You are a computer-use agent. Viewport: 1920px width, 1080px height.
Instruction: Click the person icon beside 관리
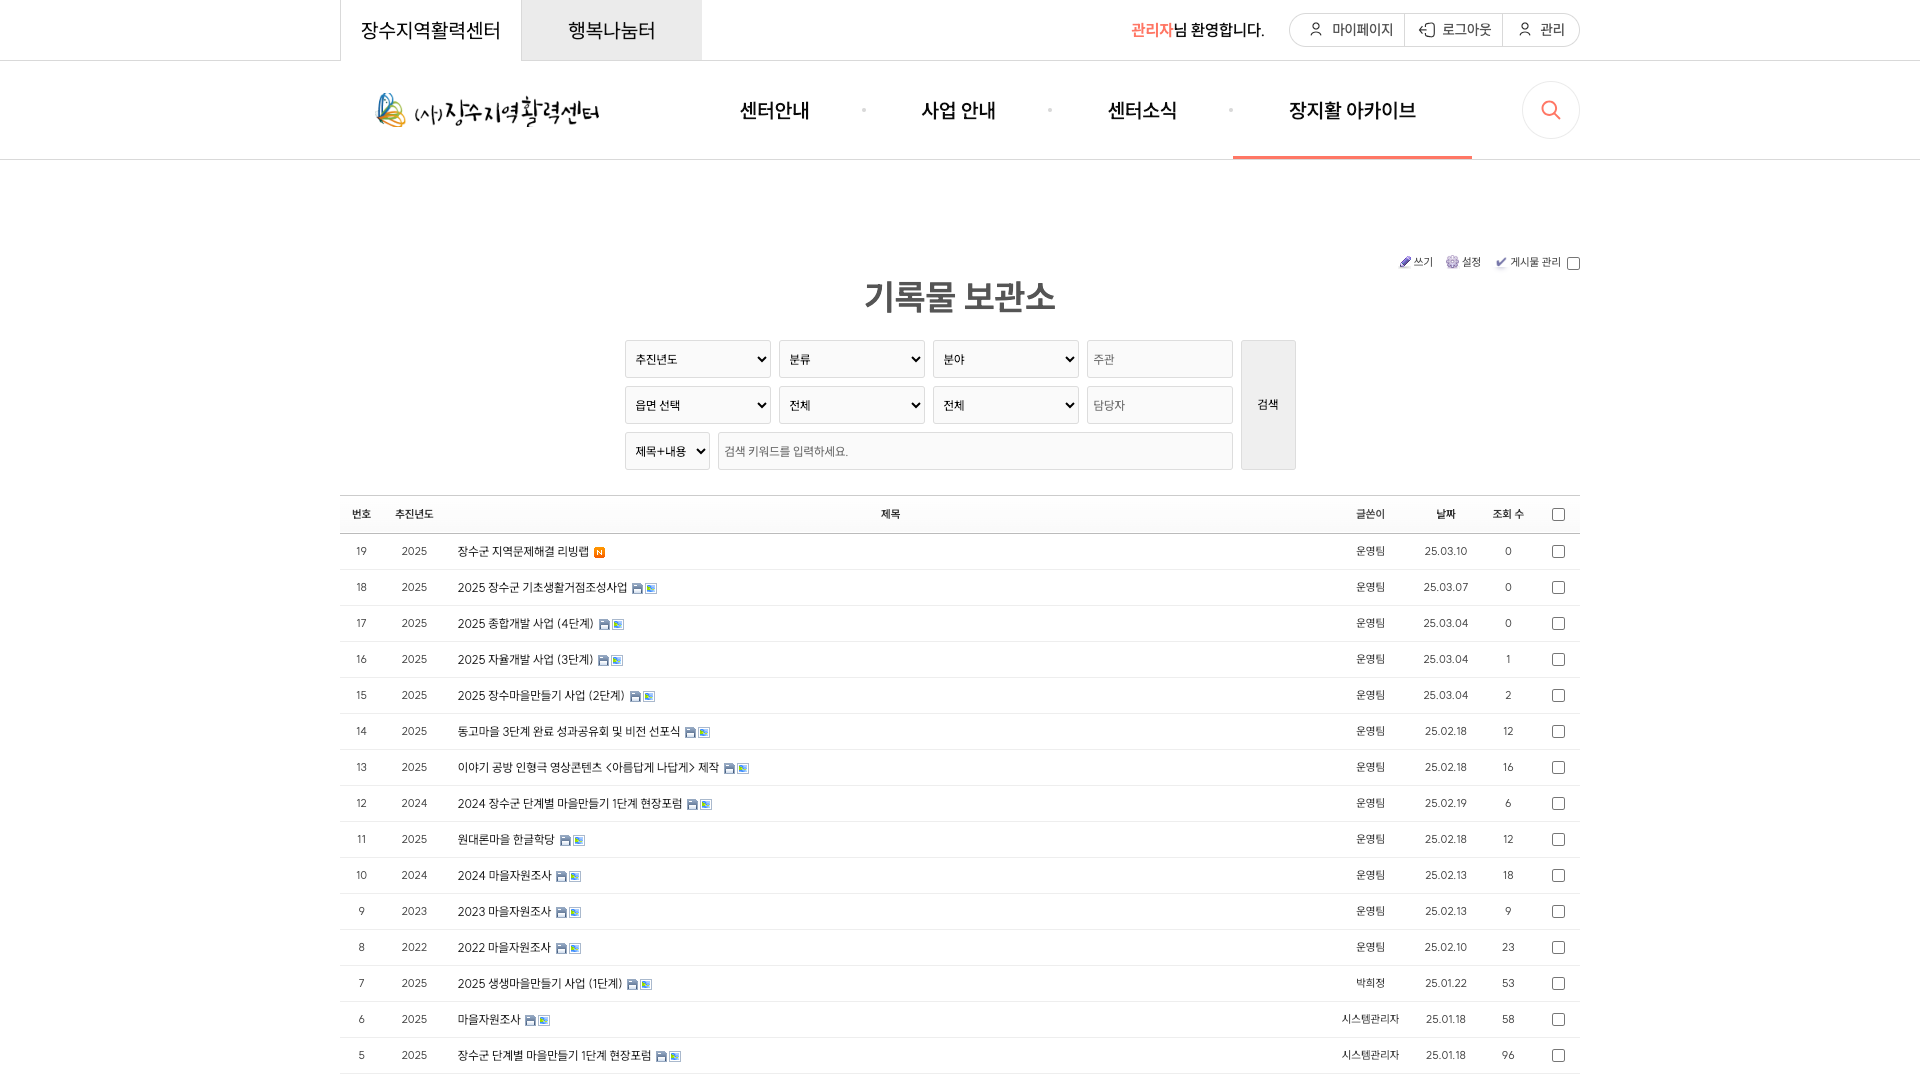[1525, 30]
